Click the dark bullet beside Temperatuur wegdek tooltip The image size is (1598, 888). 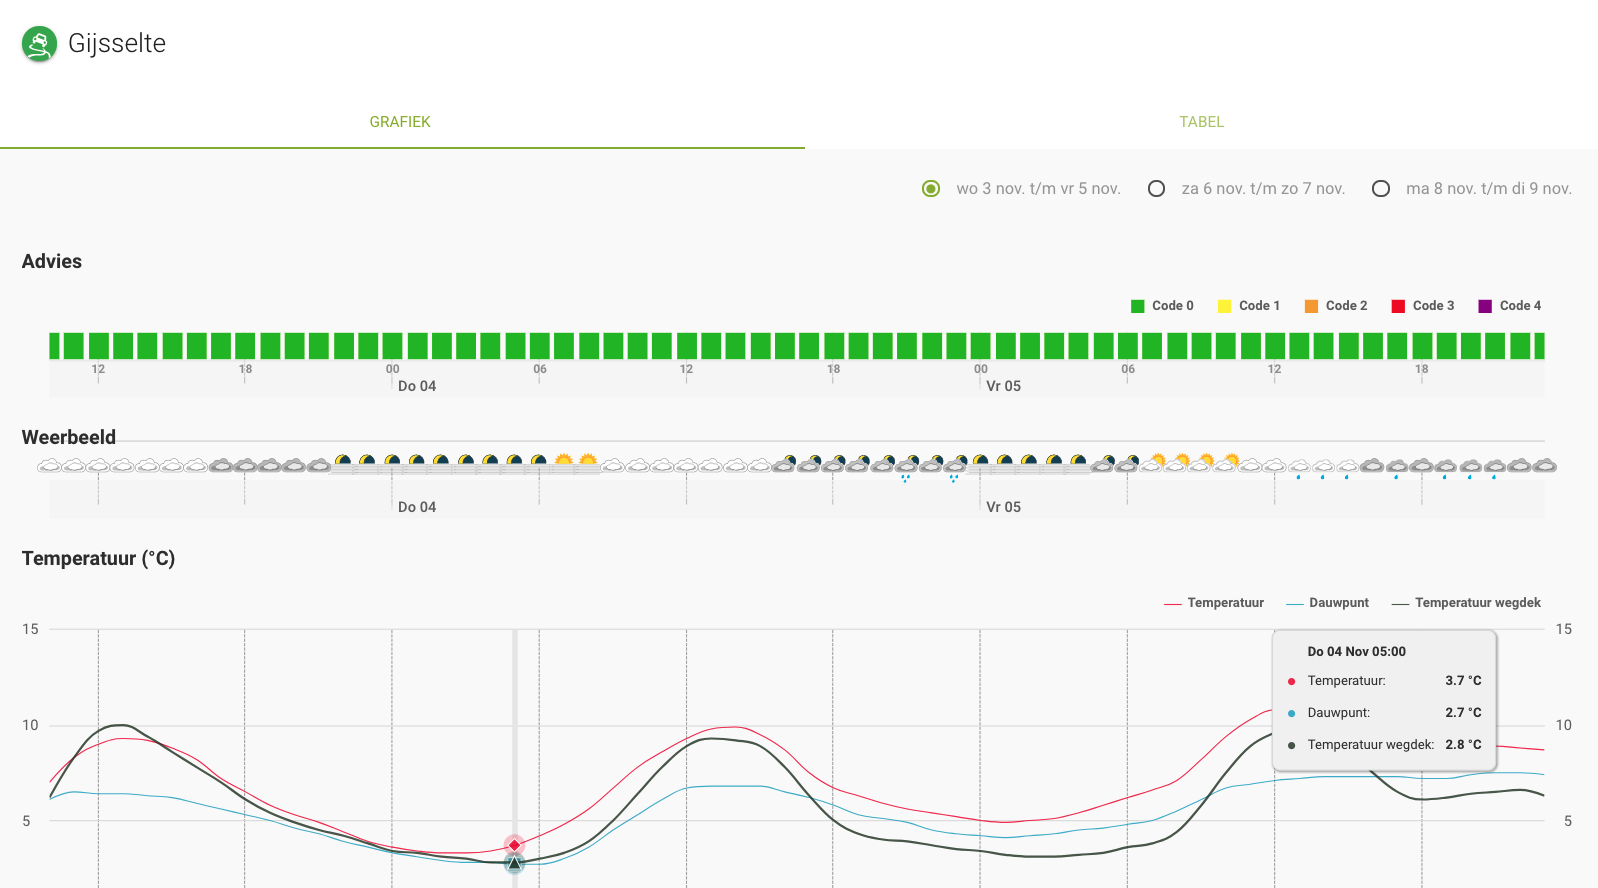pyautogui.click(x=1292, y=745)
